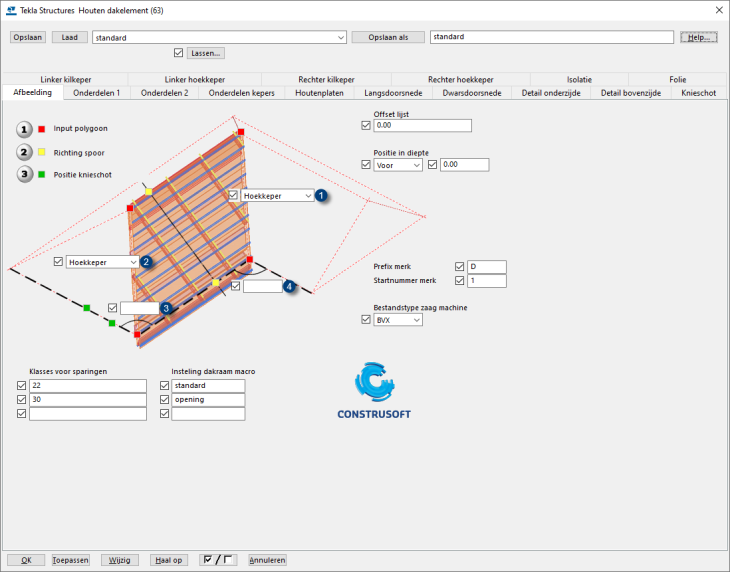
Task: Click blue marker 1 next to Hoekkeper dropdown
Action: [x=322, y=197]
